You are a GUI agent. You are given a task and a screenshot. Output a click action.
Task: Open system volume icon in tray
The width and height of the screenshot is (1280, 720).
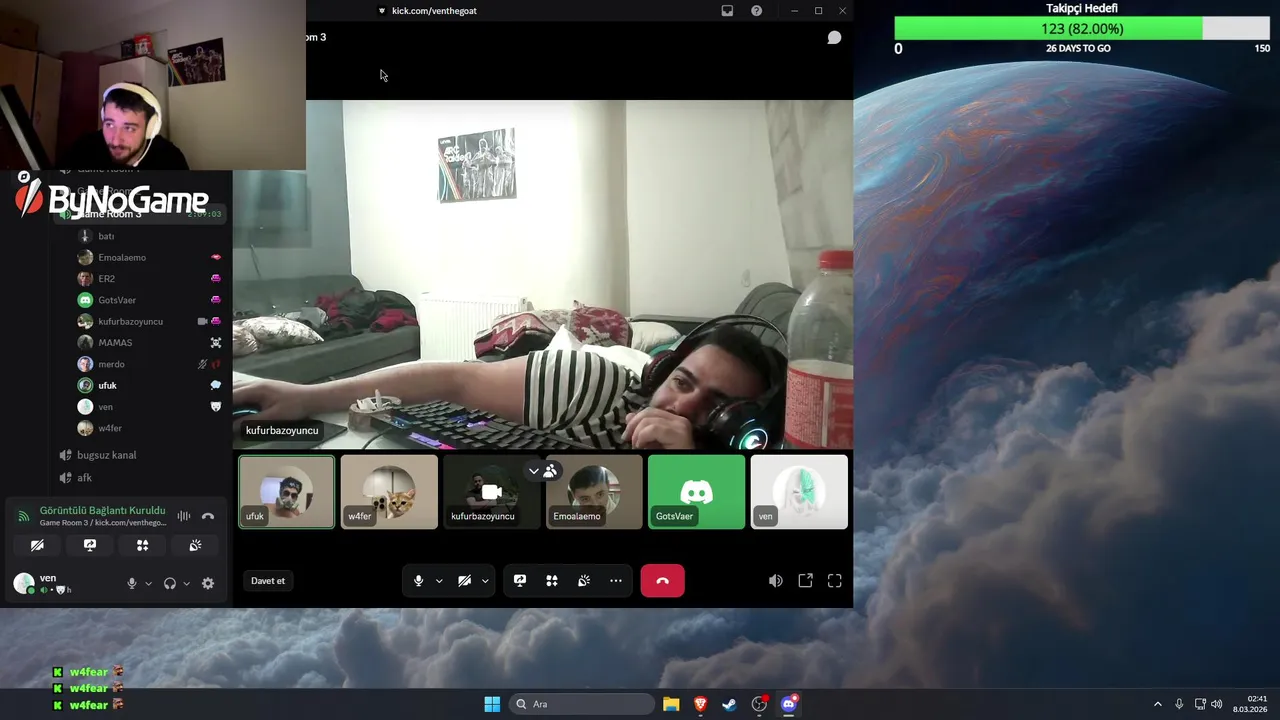1217,704
